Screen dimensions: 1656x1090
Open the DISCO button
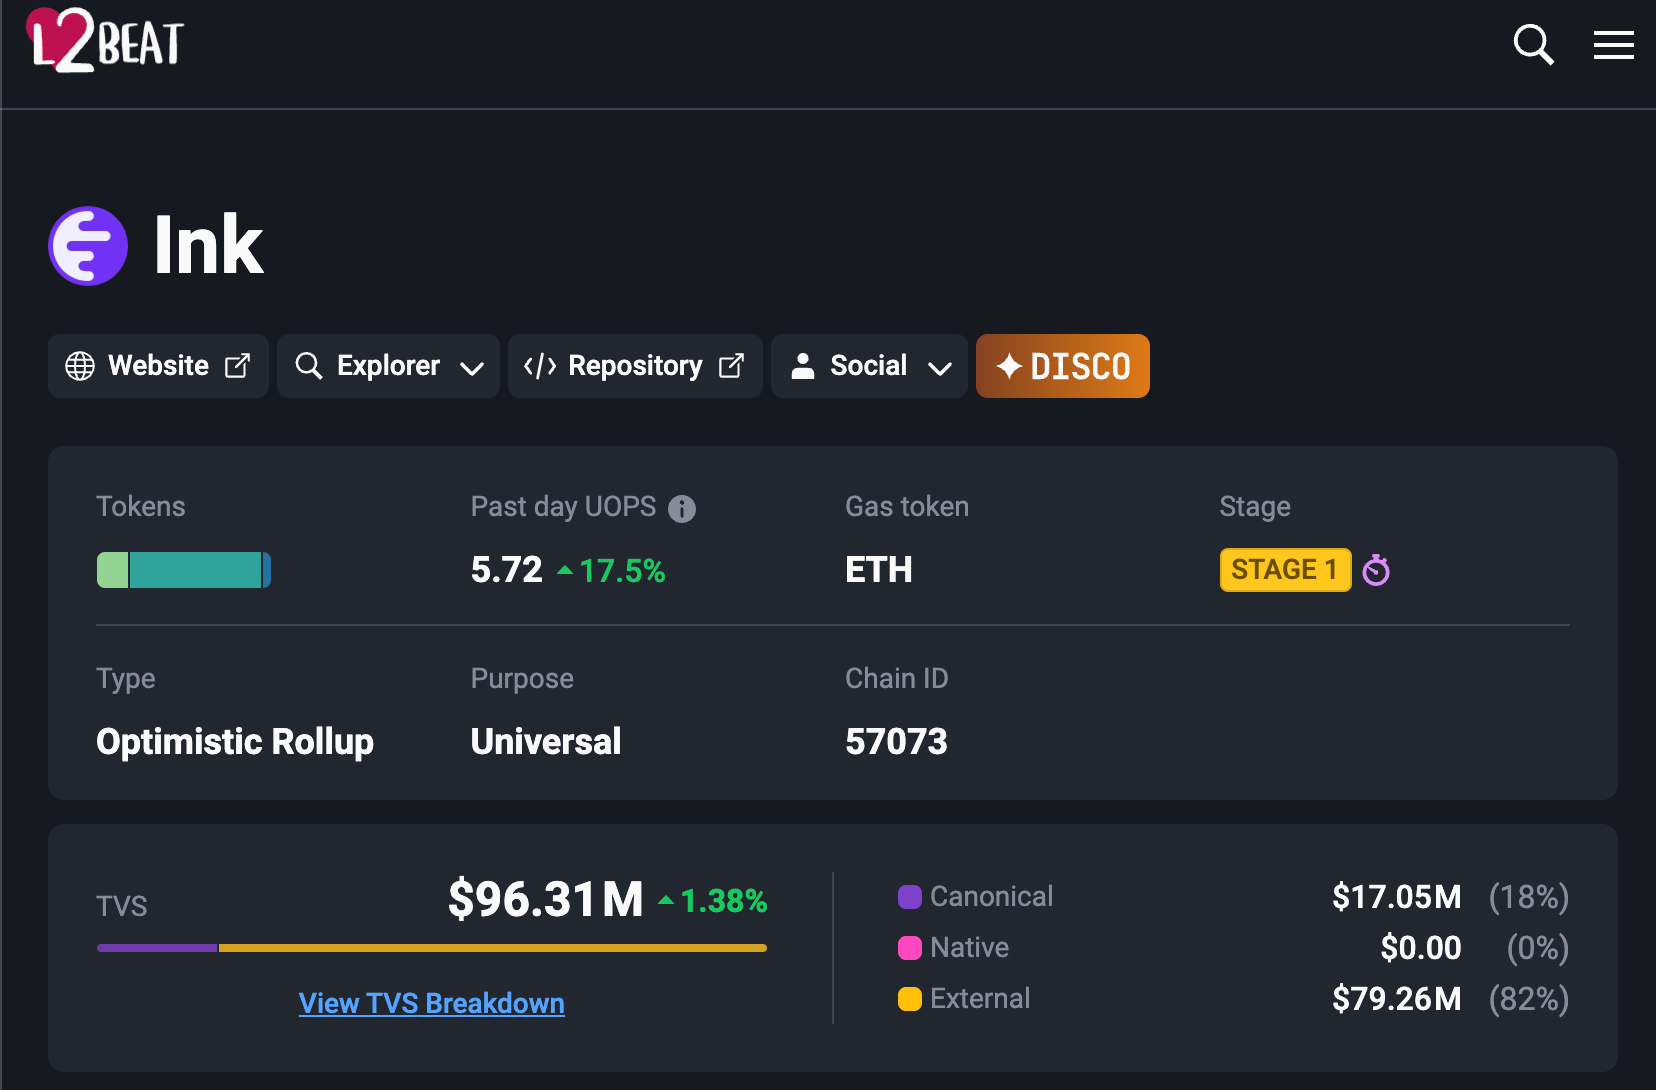pyautogui.click(x=1062, y=366)
